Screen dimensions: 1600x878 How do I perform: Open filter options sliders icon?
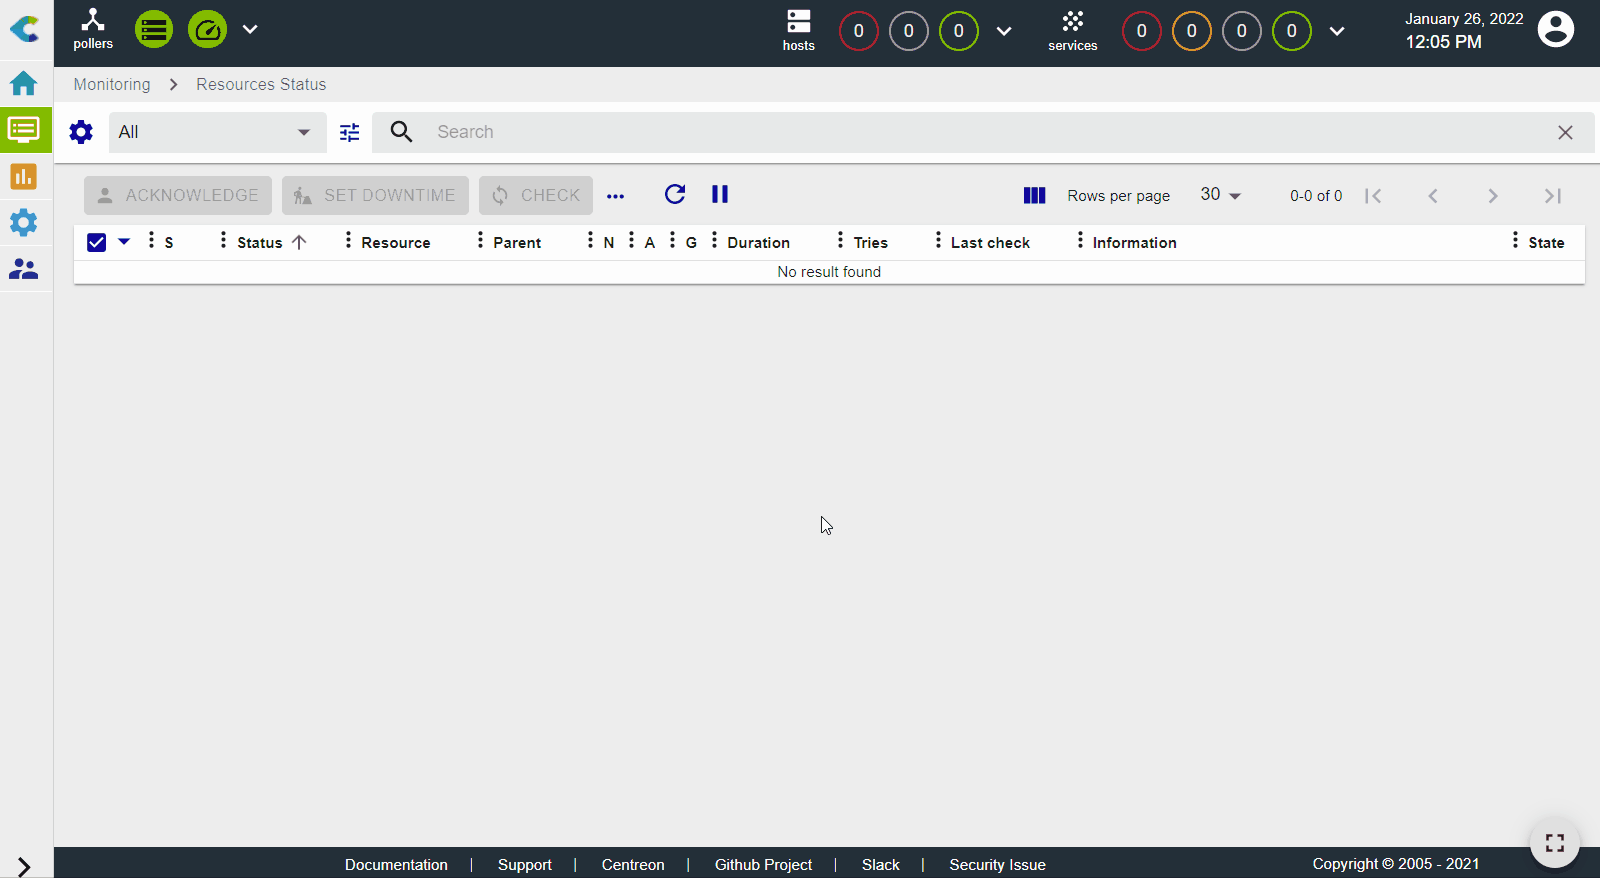[349, 132]
